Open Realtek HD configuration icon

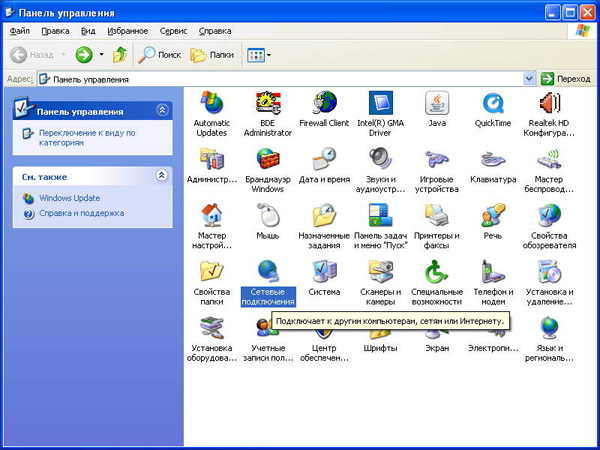click(x=549, y=103)
